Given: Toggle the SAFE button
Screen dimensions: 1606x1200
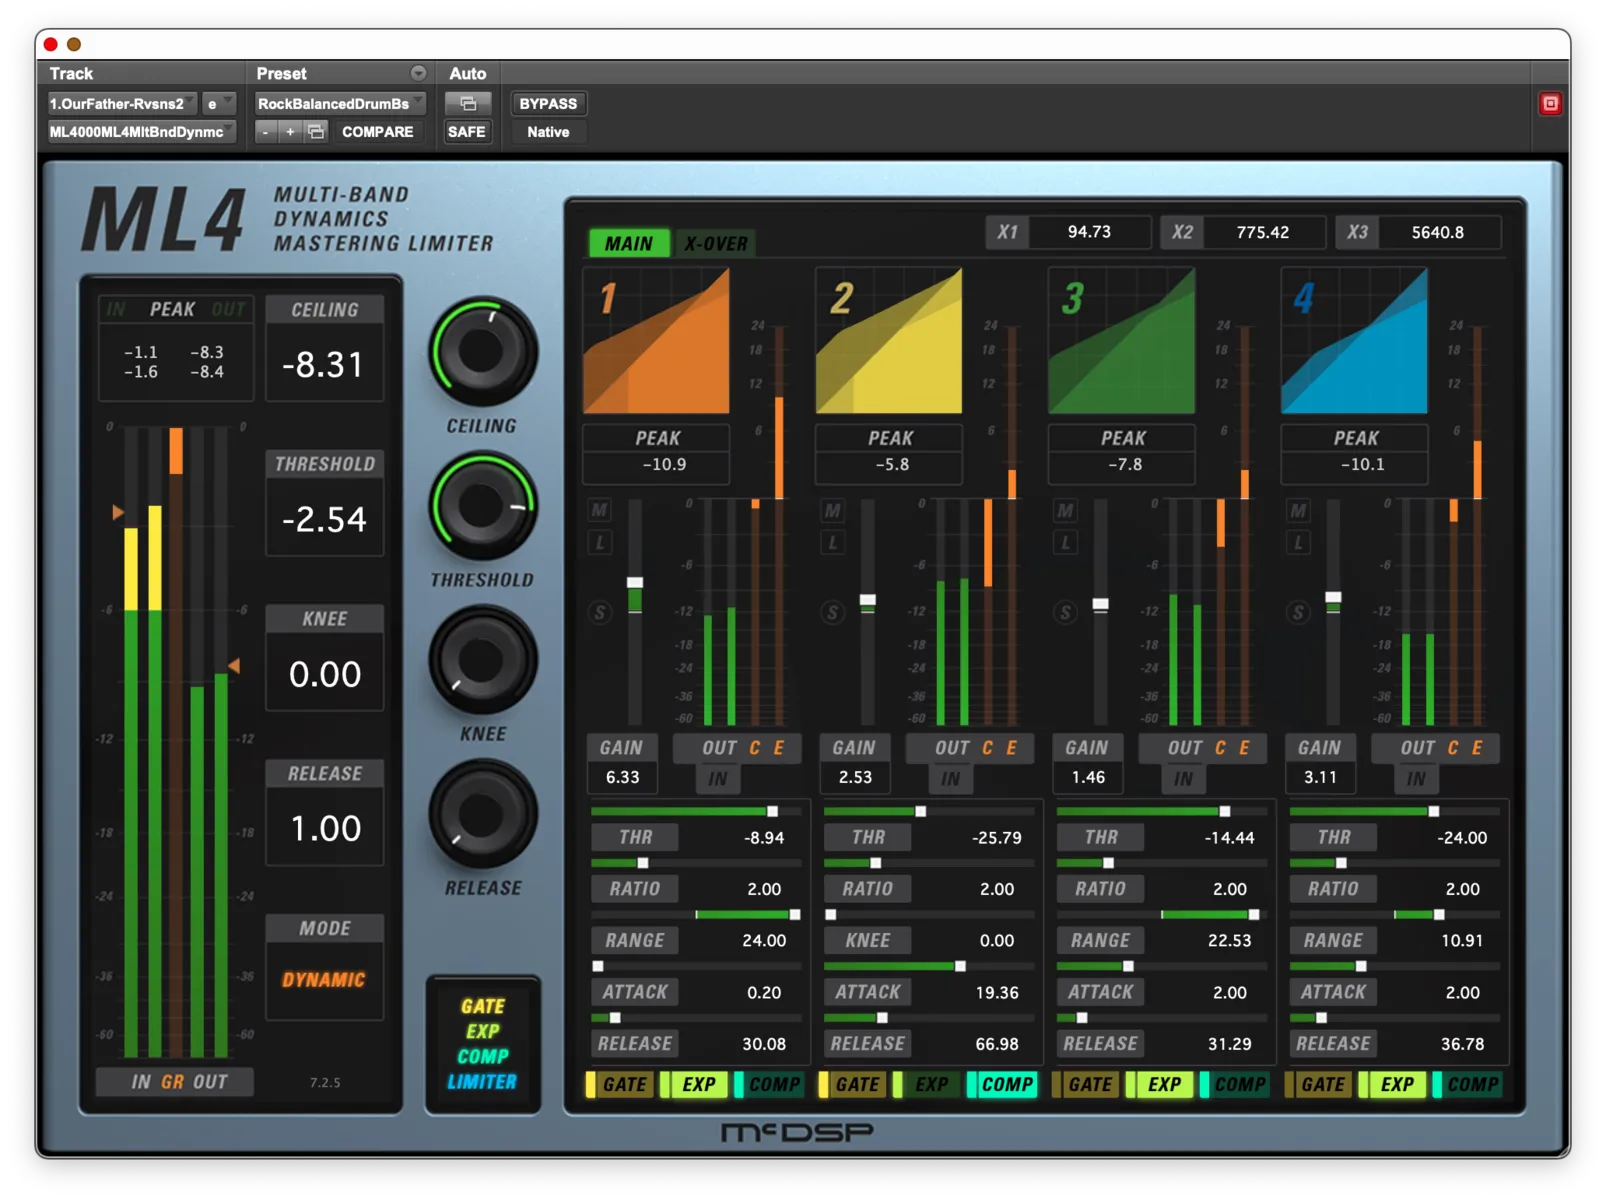Looking at the screenshot, I should 467,131.
